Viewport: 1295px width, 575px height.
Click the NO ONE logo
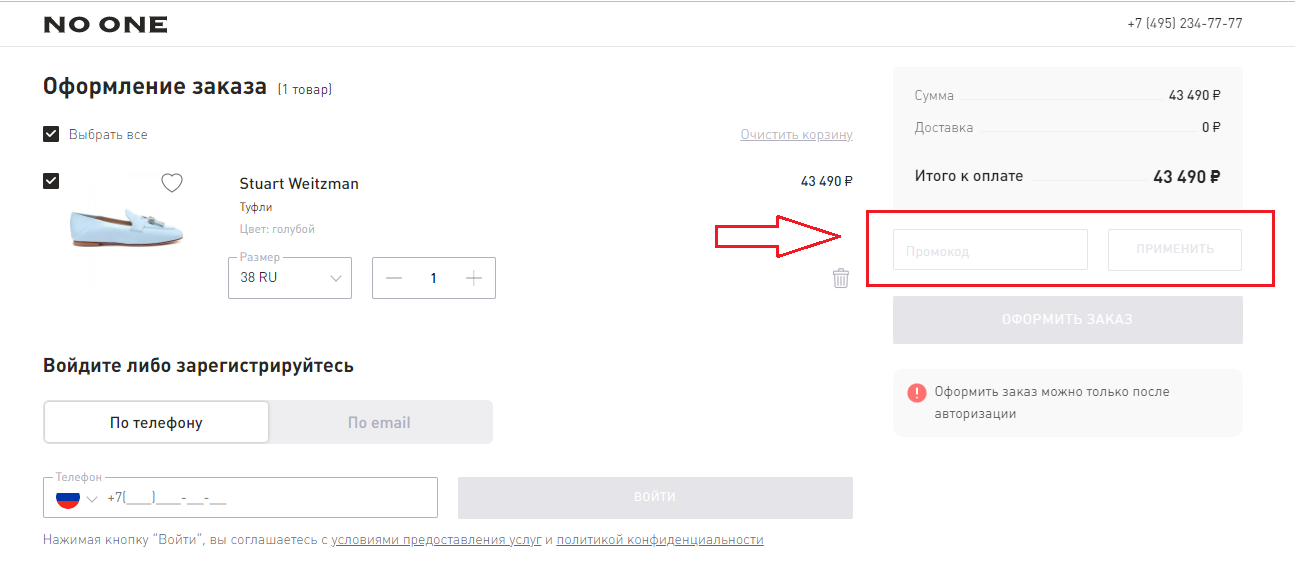click(x=105, y=25)
